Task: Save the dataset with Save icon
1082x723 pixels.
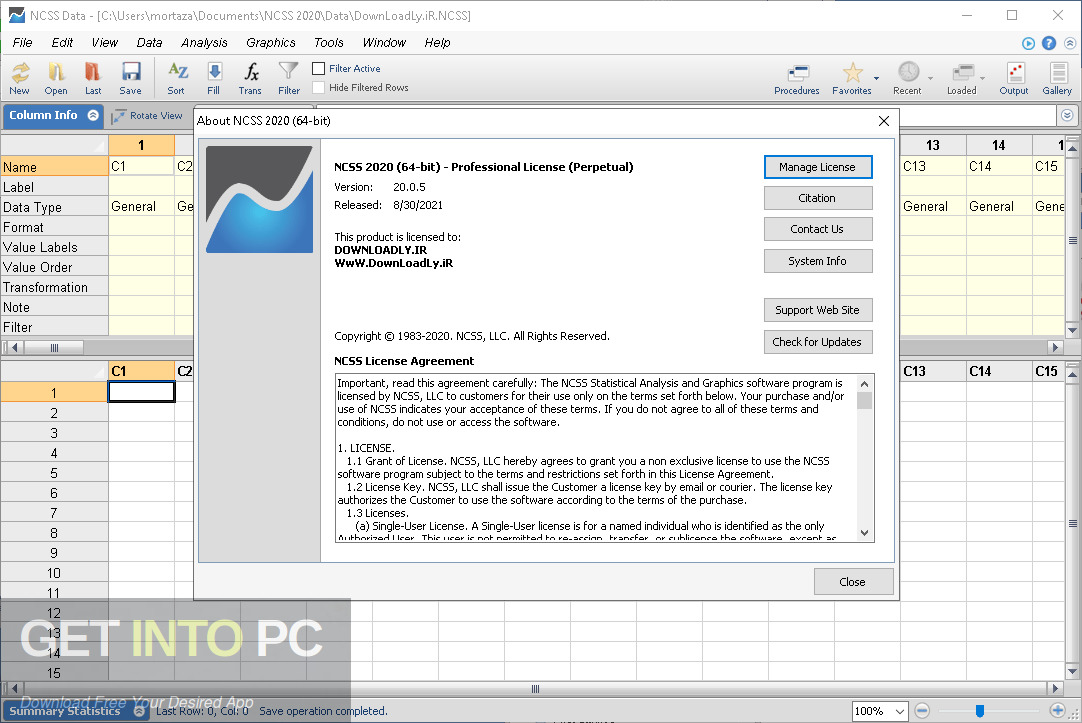Action: click(130, 77)
